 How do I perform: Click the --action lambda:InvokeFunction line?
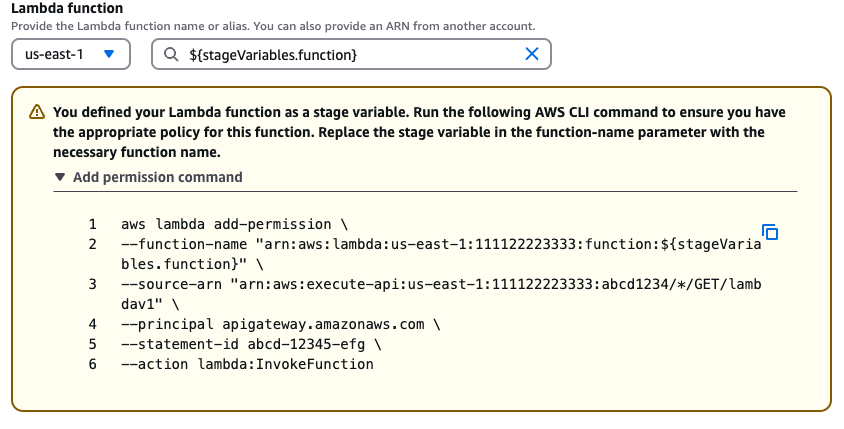[x=247, y=365]
